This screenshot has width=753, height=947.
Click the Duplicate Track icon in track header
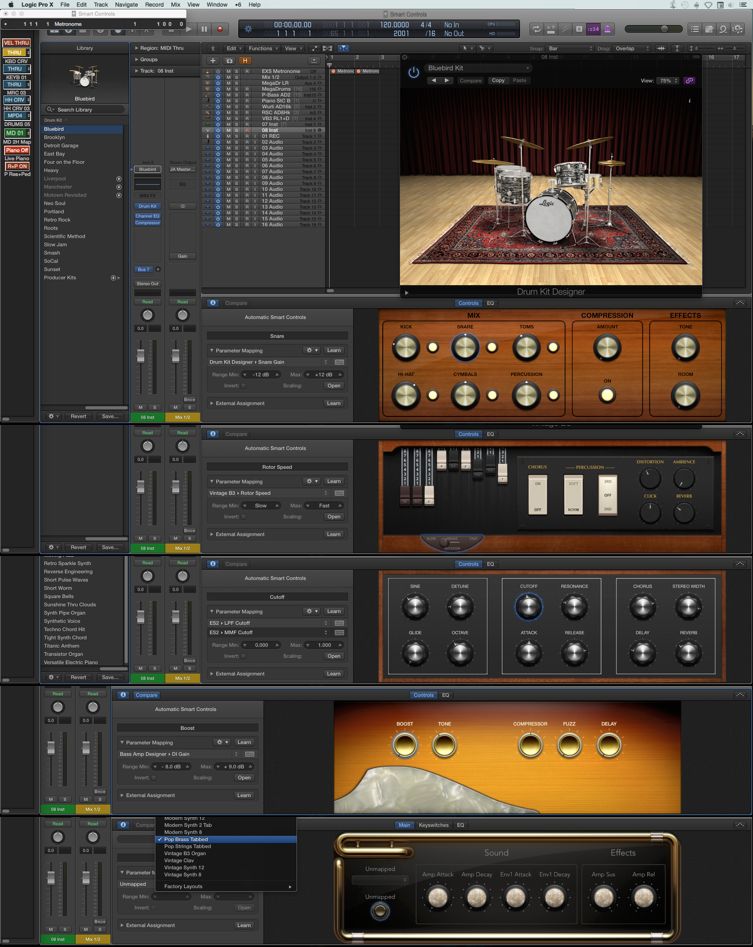pos(229,60)
